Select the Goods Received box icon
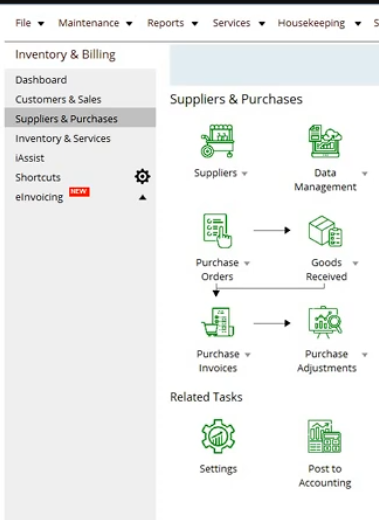Screen dimensions: 379x520 [325, 231]
